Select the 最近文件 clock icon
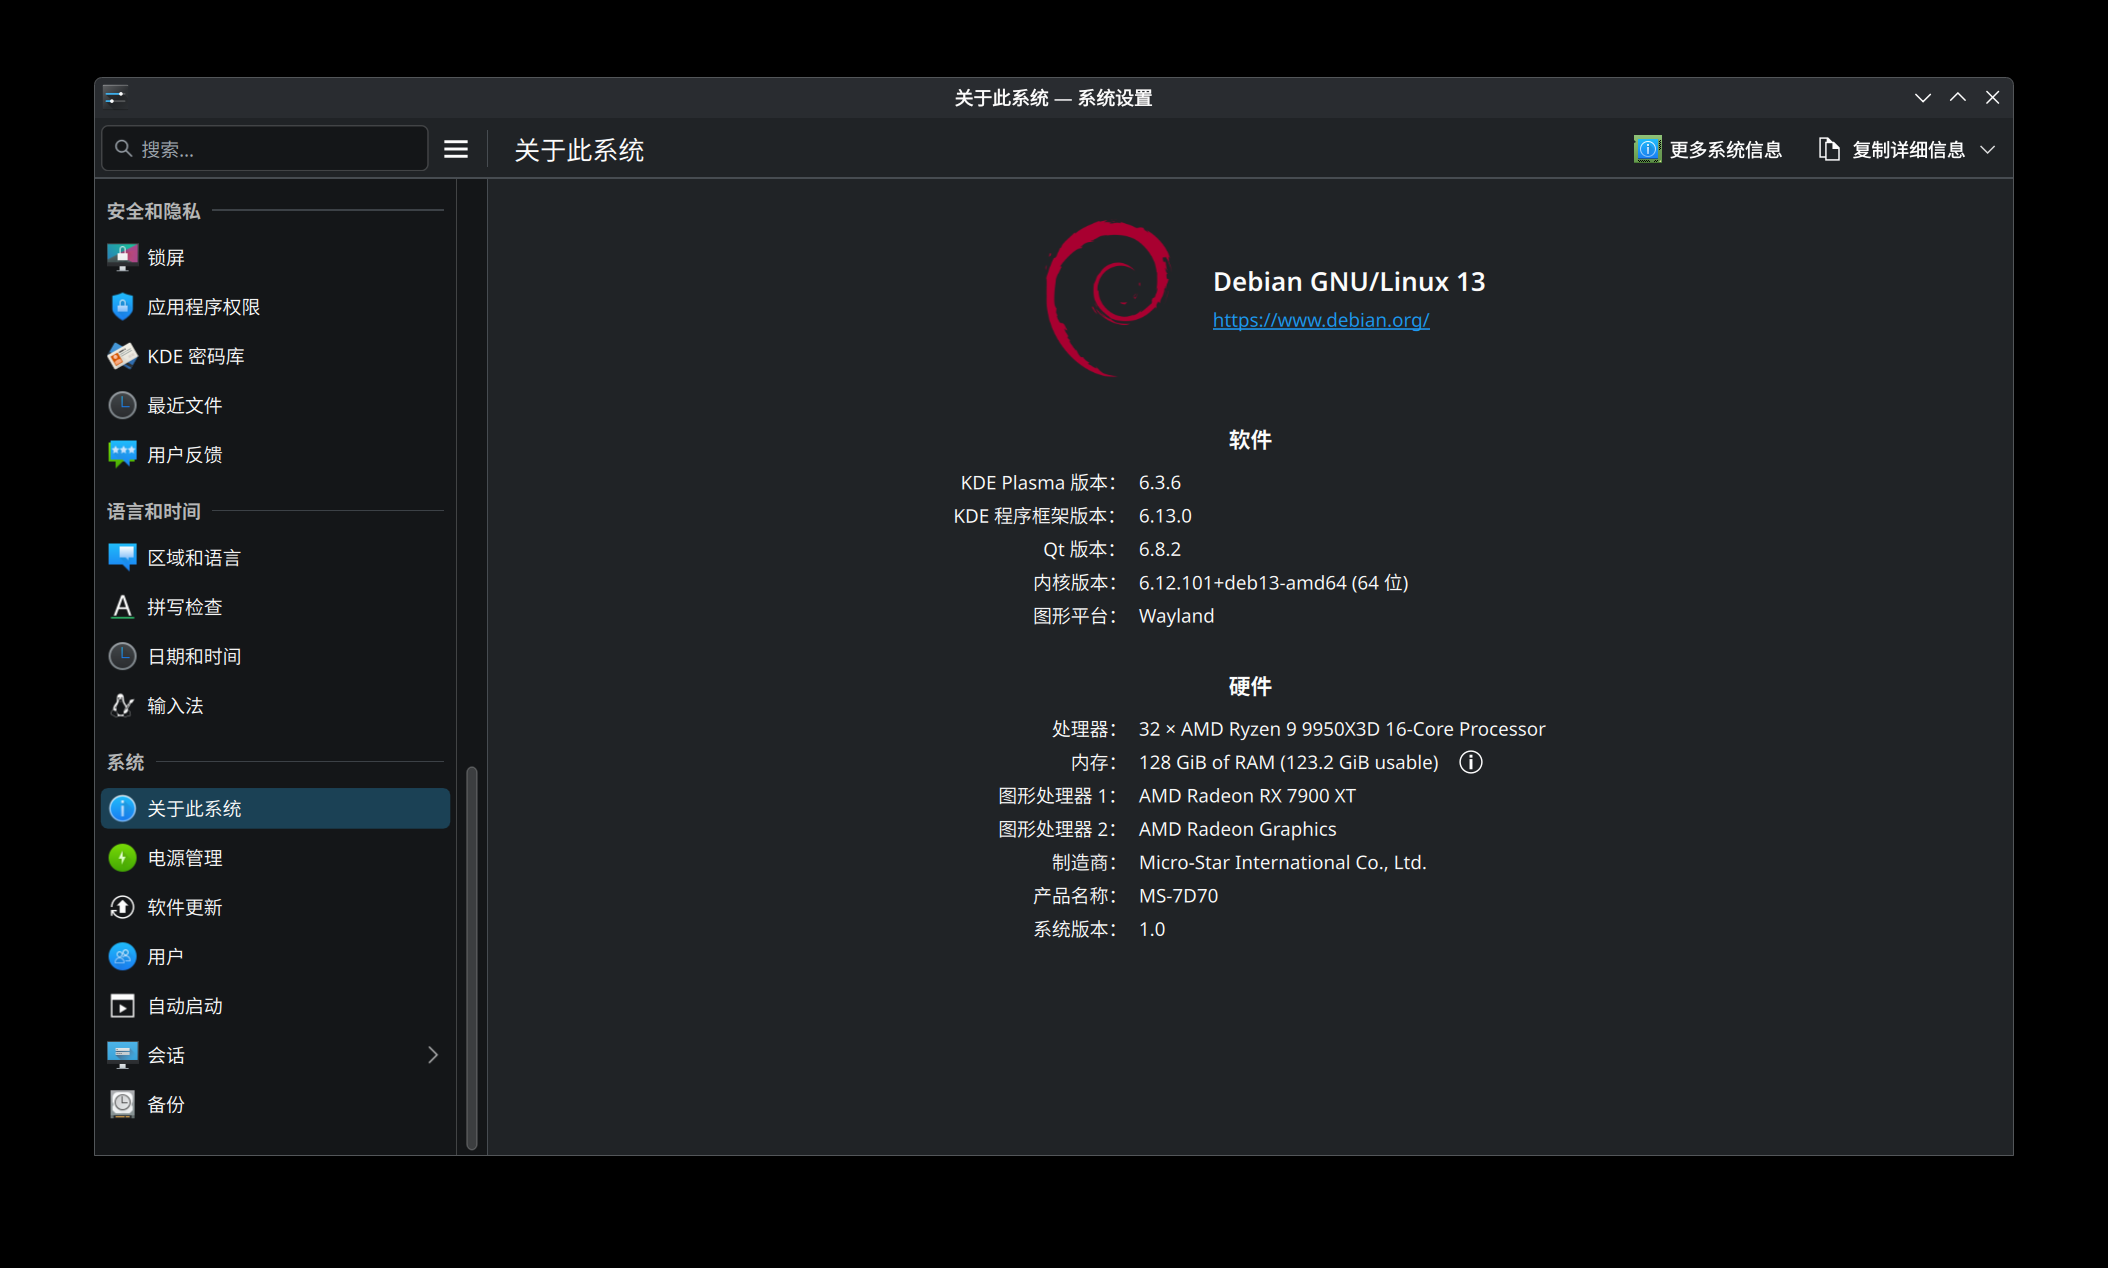Image resolution: width=2108 pixels, height=1268 pixels. [x=122, y=405]
